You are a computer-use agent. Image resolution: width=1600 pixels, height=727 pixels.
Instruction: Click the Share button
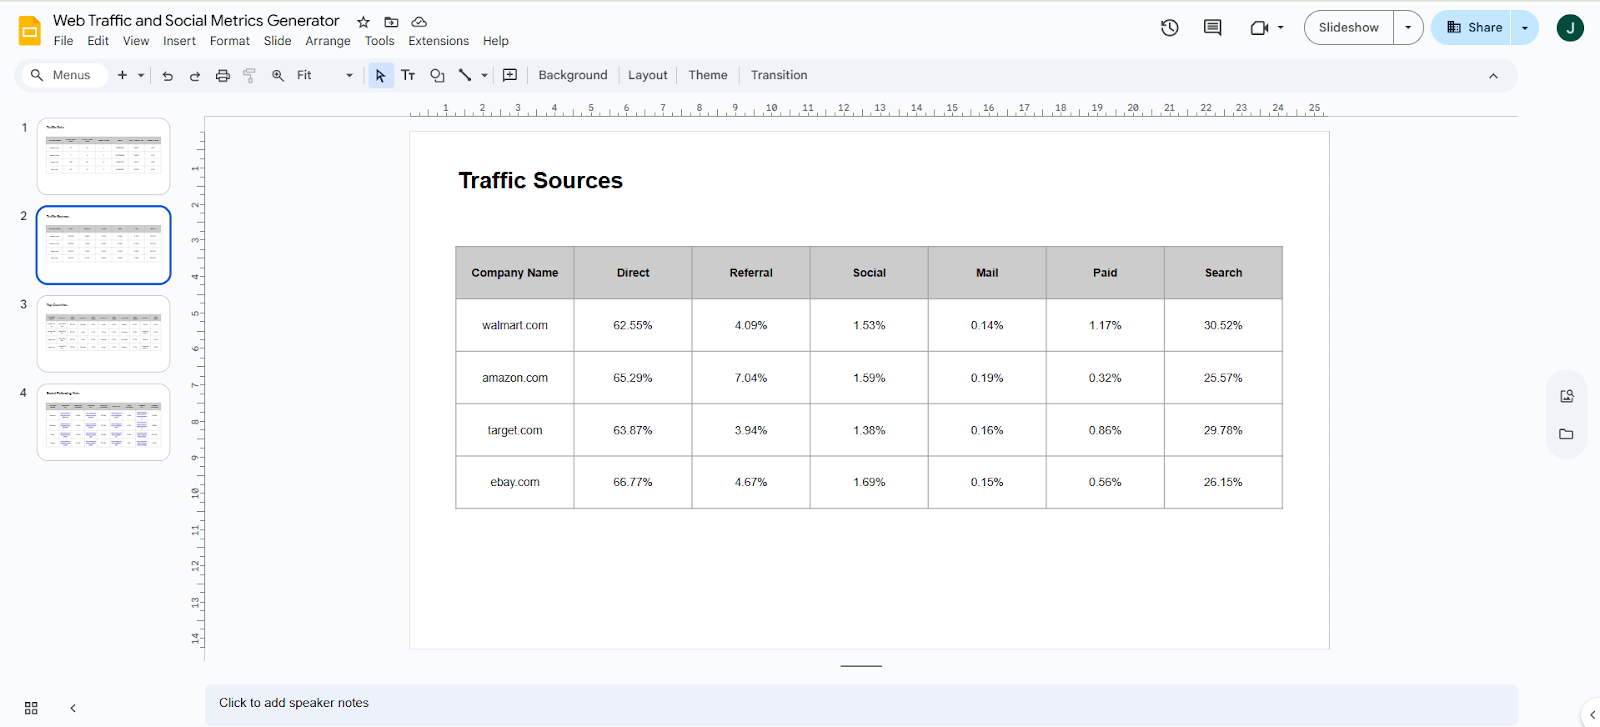1473,28
